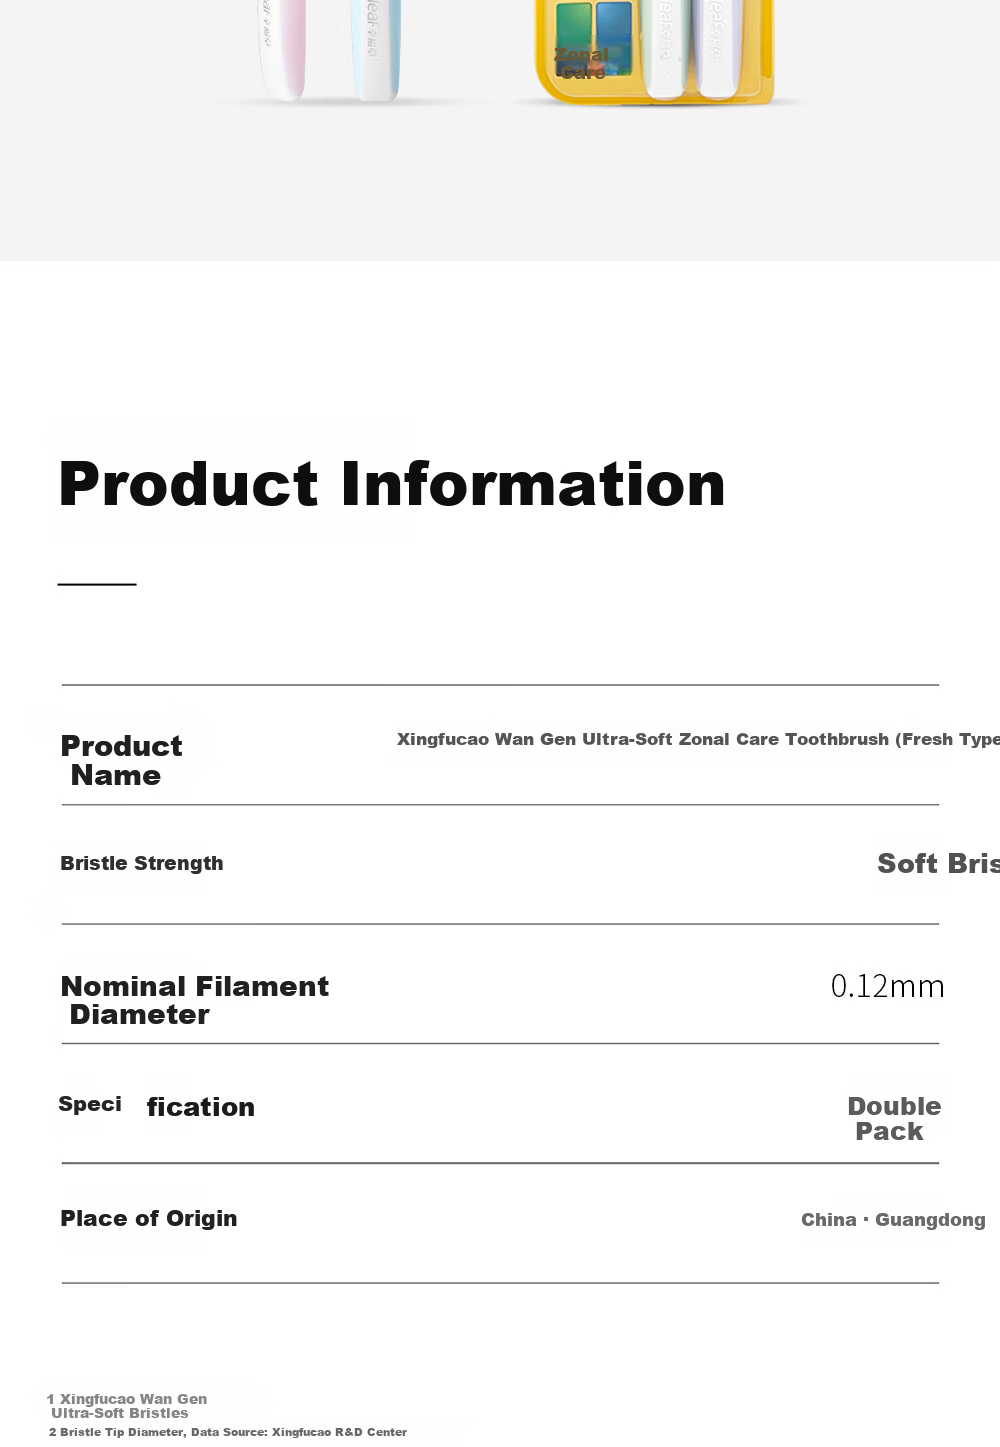Click footnote 1 Ultra-Soft Bristles text

[x=127, y=1406]
